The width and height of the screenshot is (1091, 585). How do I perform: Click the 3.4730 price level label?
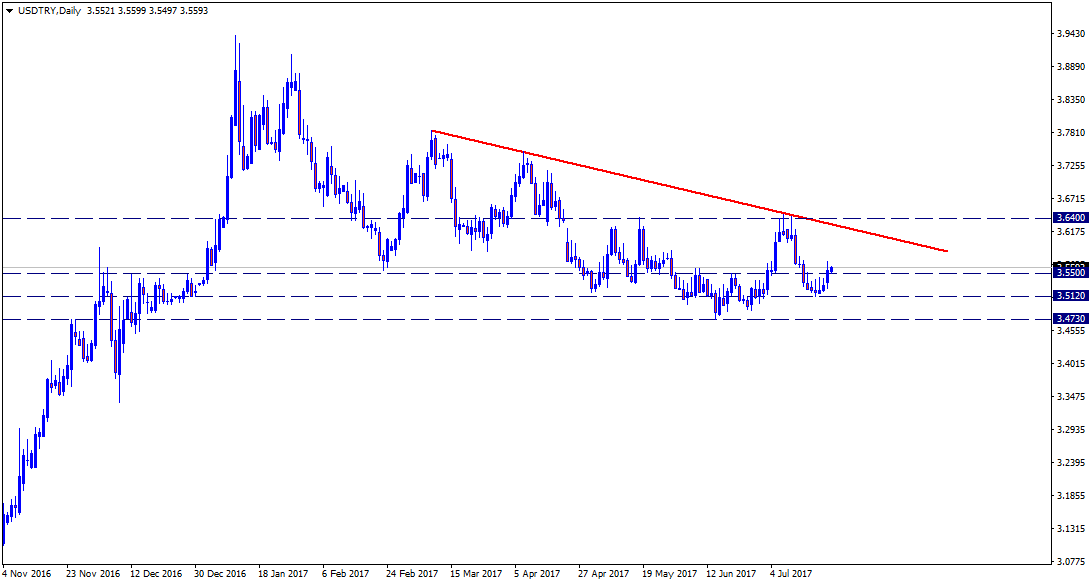[1070, 319]
